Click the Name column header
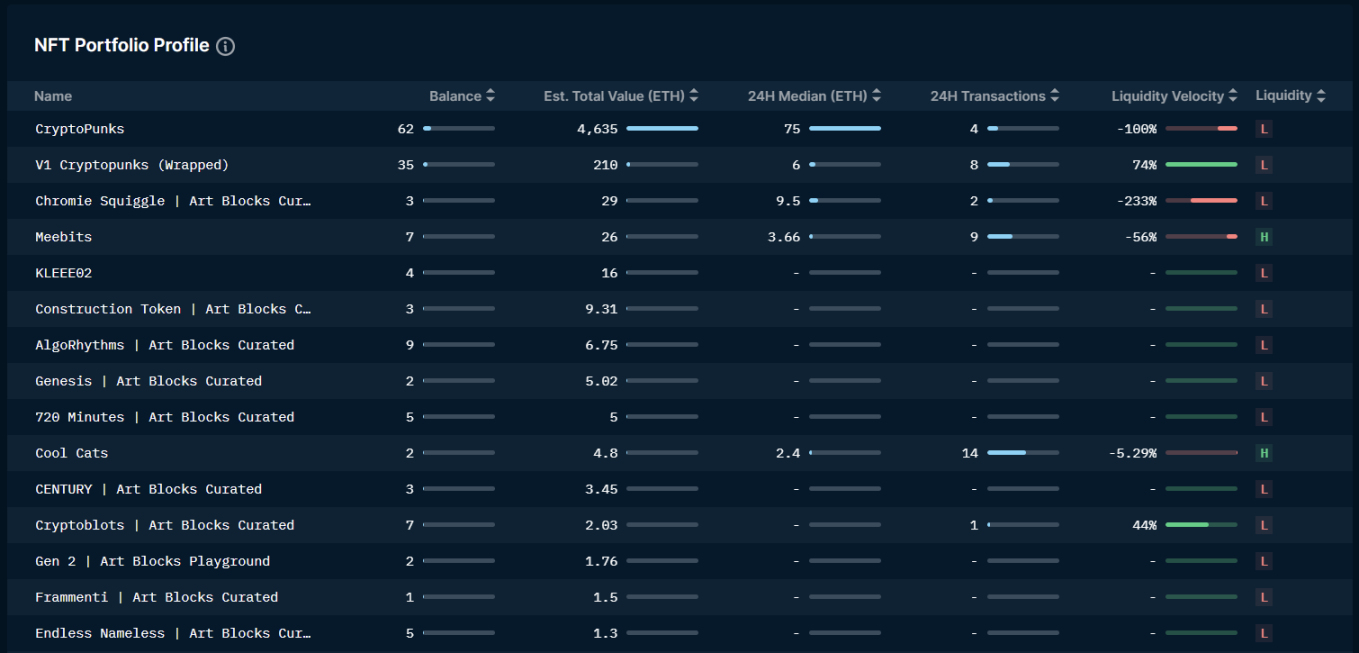 [x=53, y=96]
